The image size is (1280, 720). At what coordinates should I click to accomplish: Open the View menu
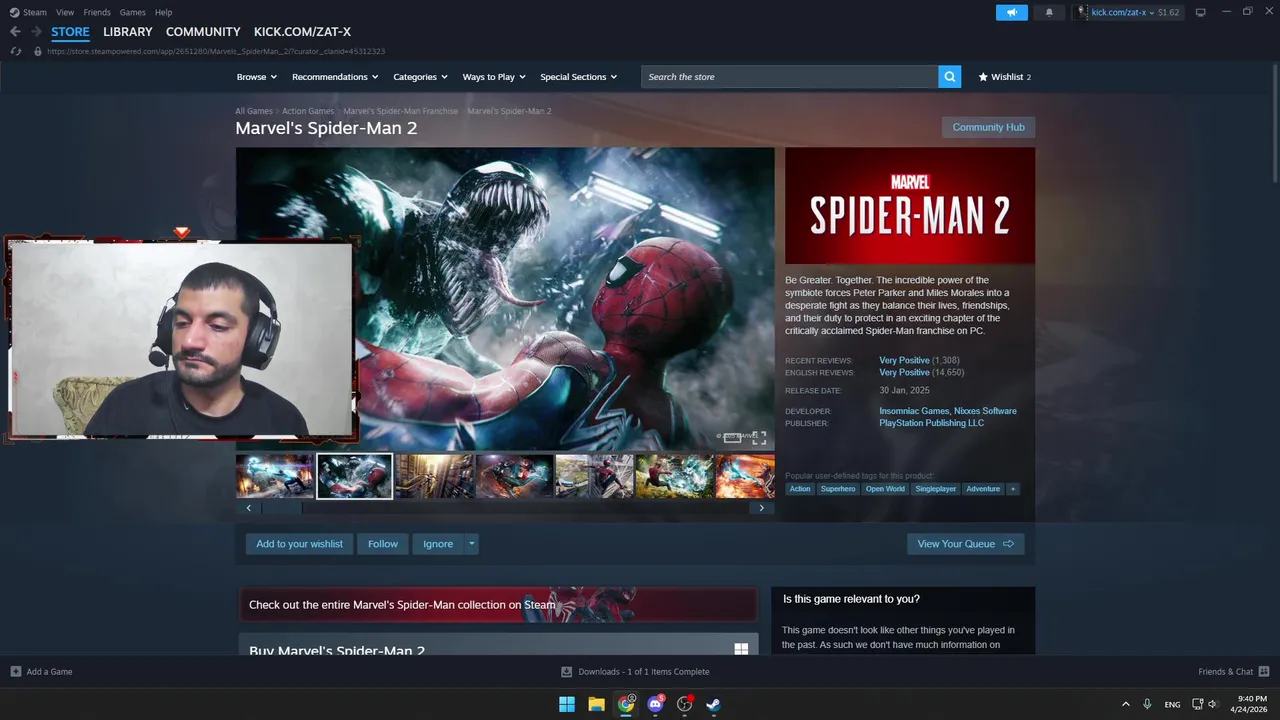pyautogui.click(x=65, y=12)
